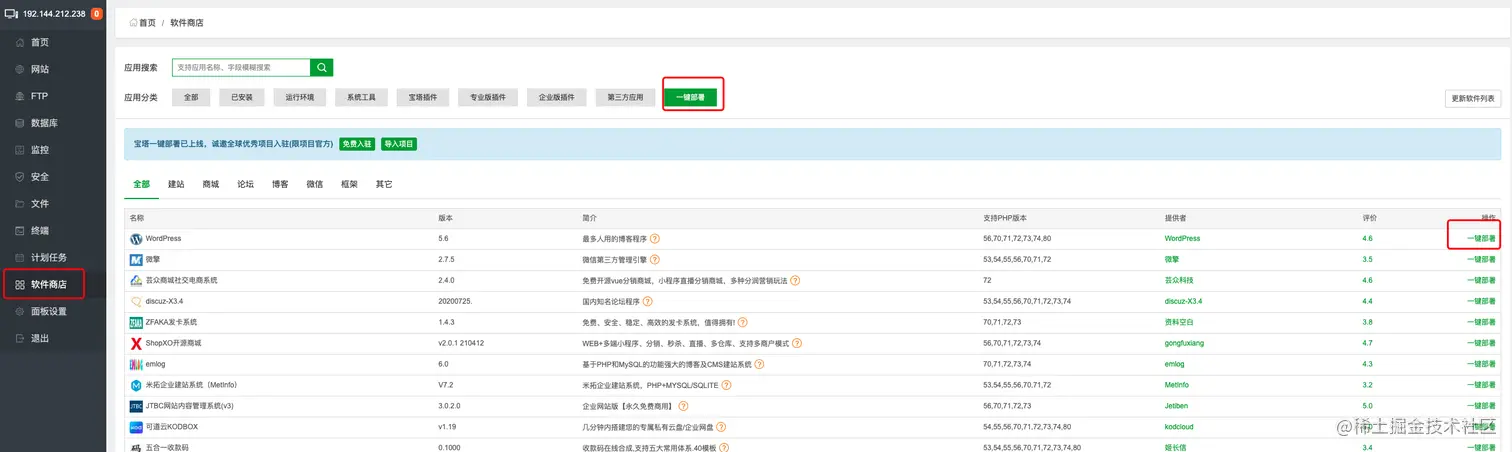Screen dimensions: 1512x452
Task: Open help icon beside 最多人用的博客程序
Action: click(x=655, y=239)
